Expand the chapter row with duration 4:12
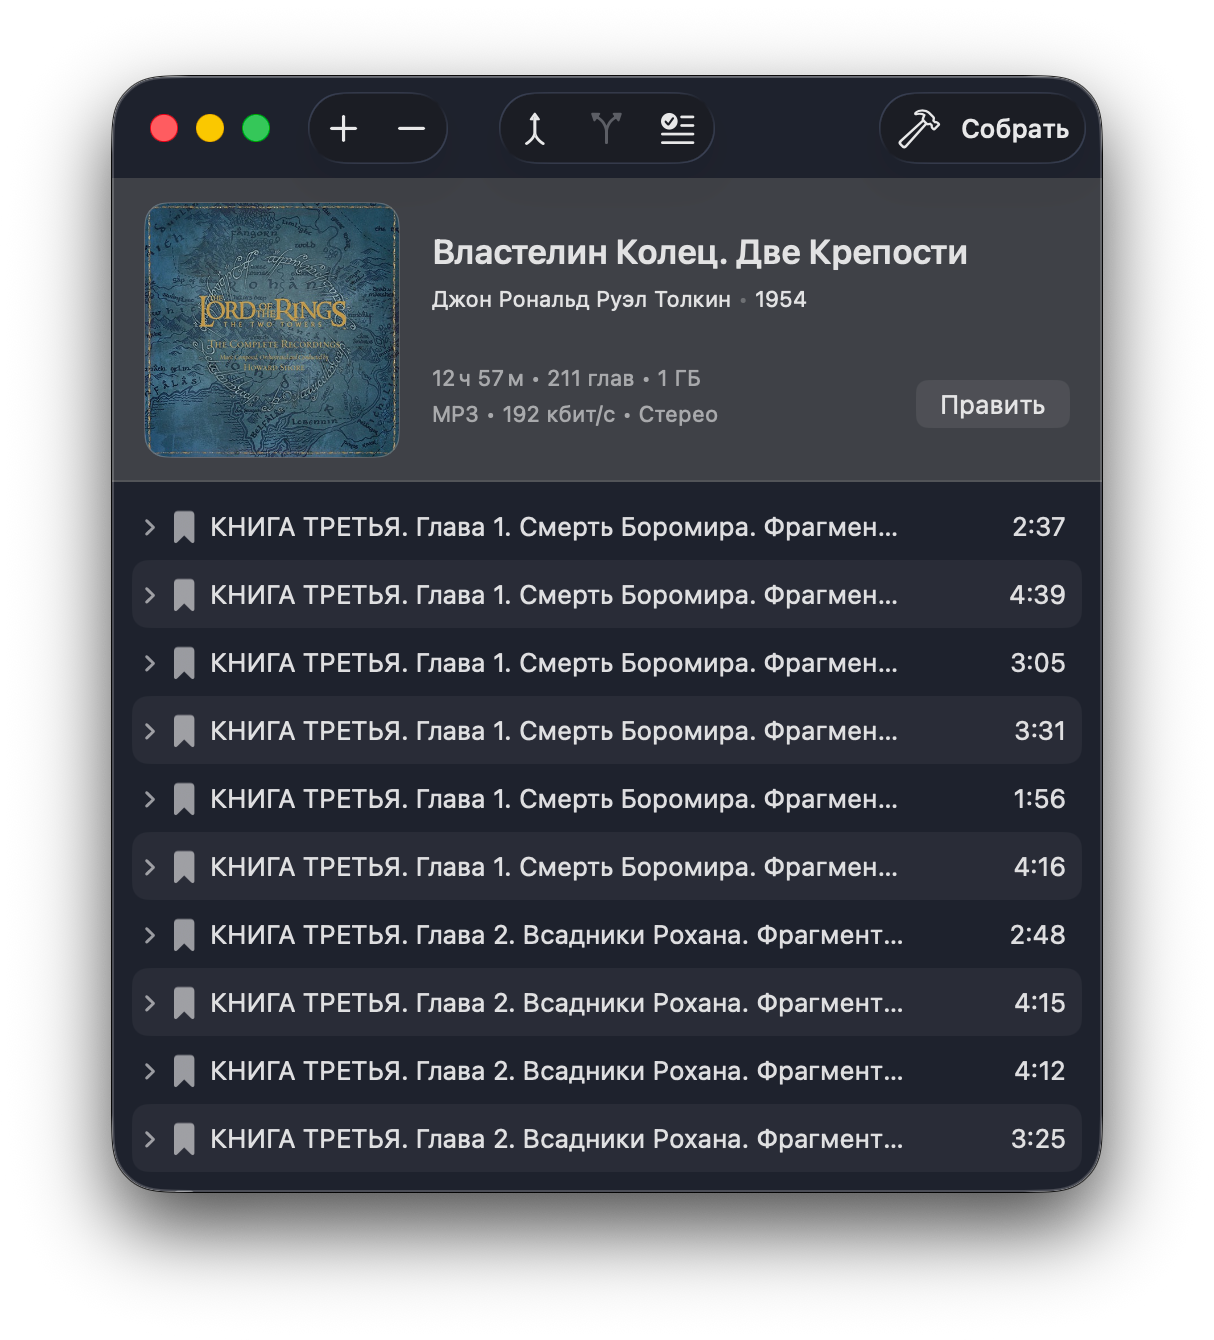Viewport: 1214px width, 1340px height. click(x=150, y=1071)
